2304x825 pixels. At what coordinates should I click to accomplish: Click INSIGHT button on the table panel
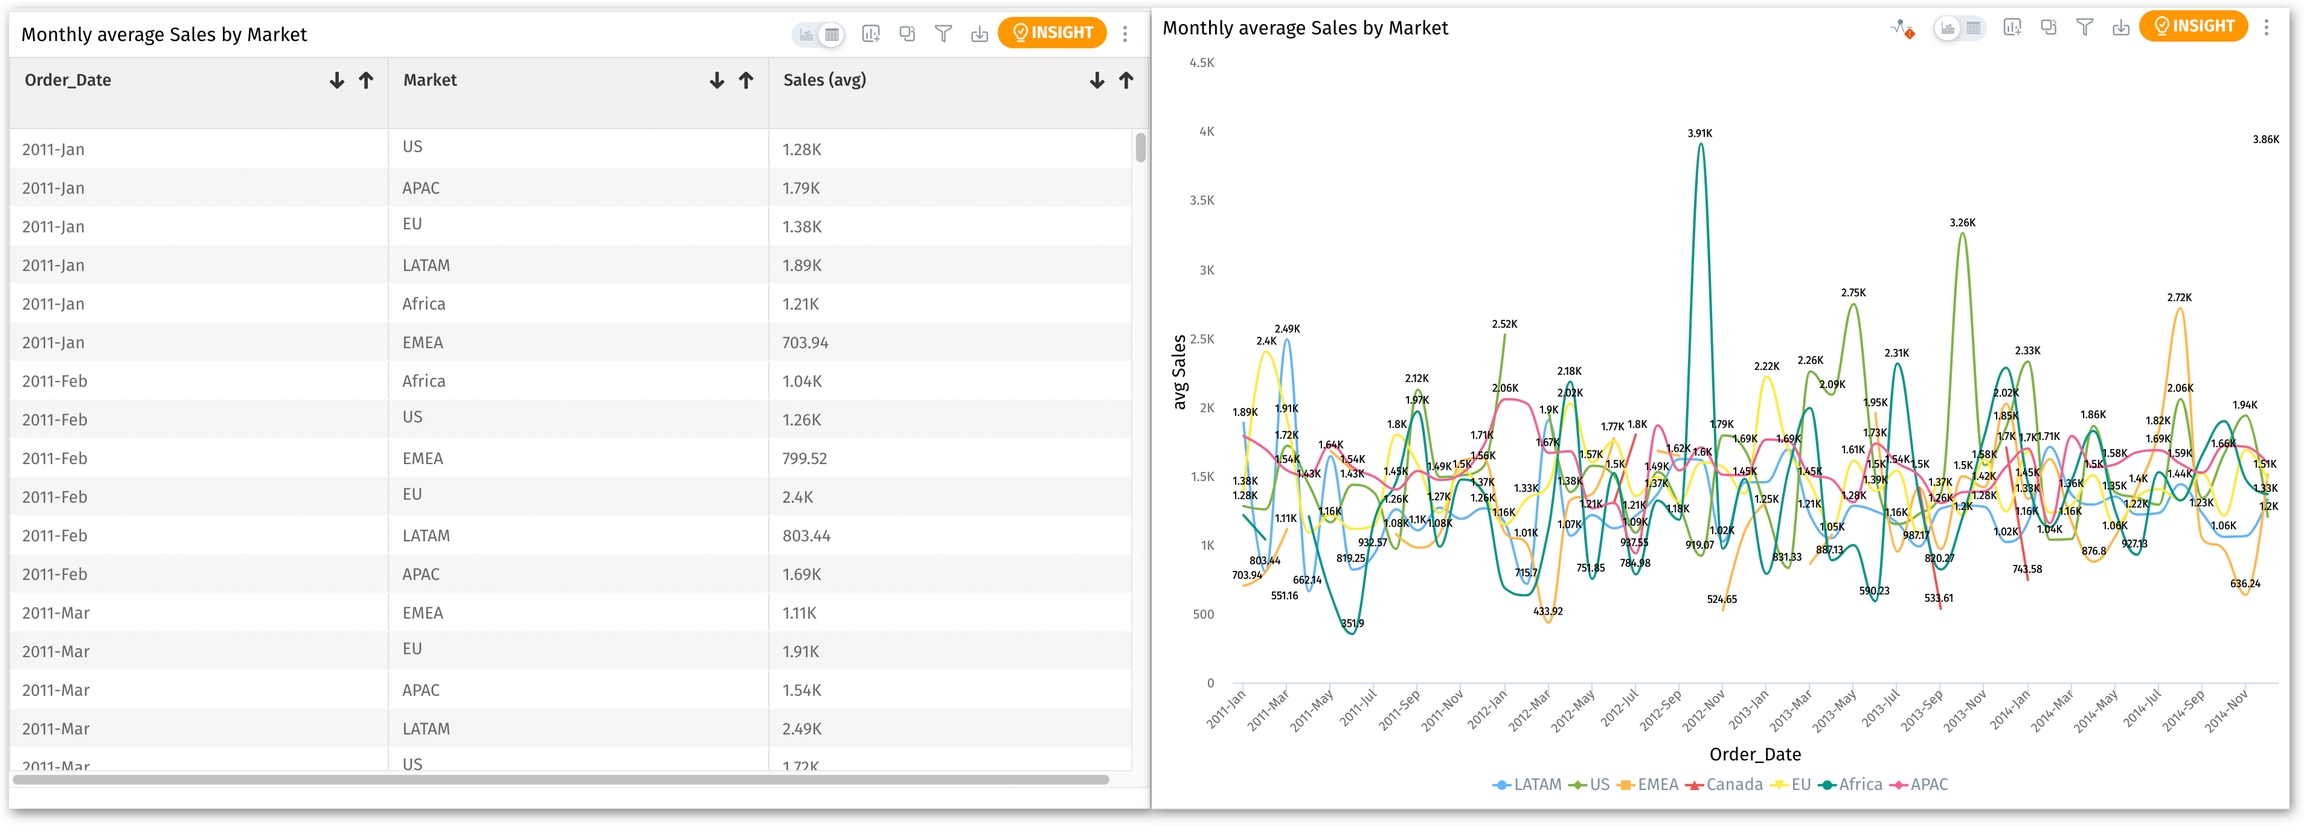(x=1052, y=33)
